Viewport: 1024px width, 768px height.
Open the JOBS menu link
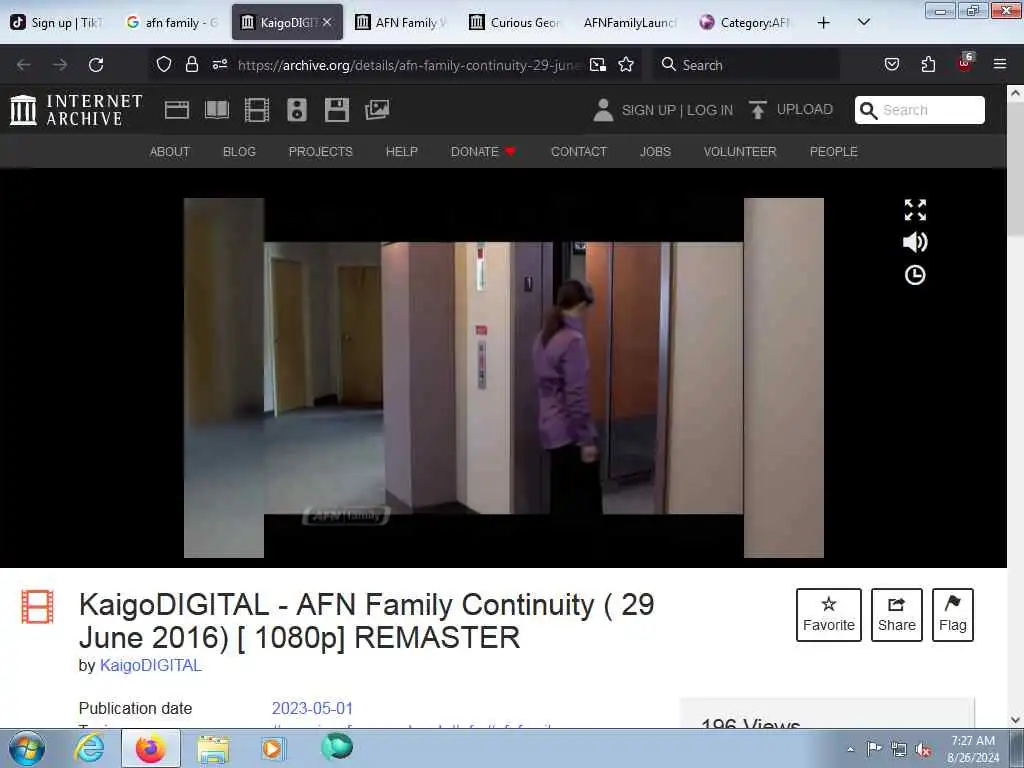click(x=655, y=152)
